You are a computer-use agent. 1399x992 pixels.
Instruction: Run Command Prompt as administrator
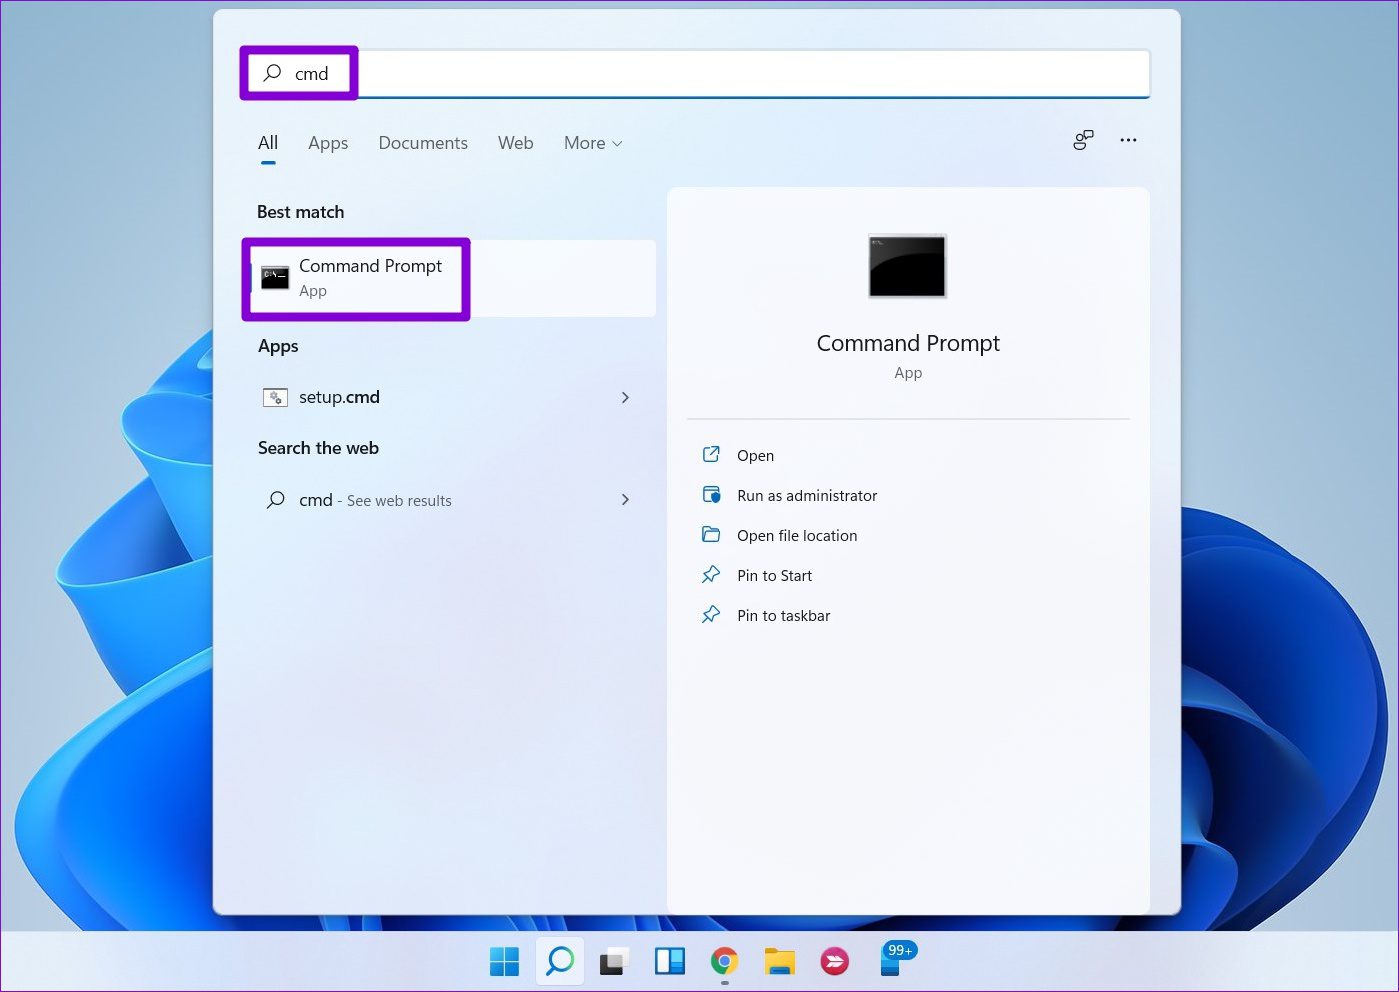click(x=806, y=495)
